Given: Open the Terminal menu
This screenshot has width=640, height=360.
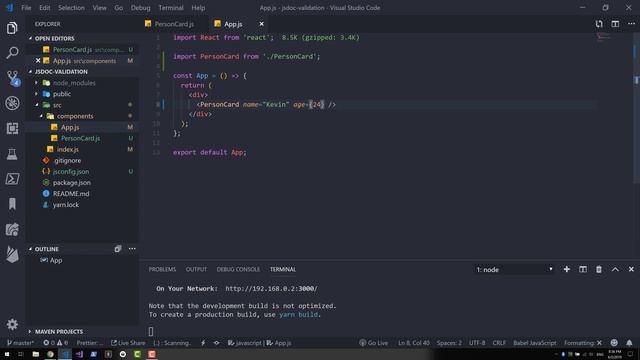Looking at the screenshot, I should pyautogui.click(x=171, y=8).
